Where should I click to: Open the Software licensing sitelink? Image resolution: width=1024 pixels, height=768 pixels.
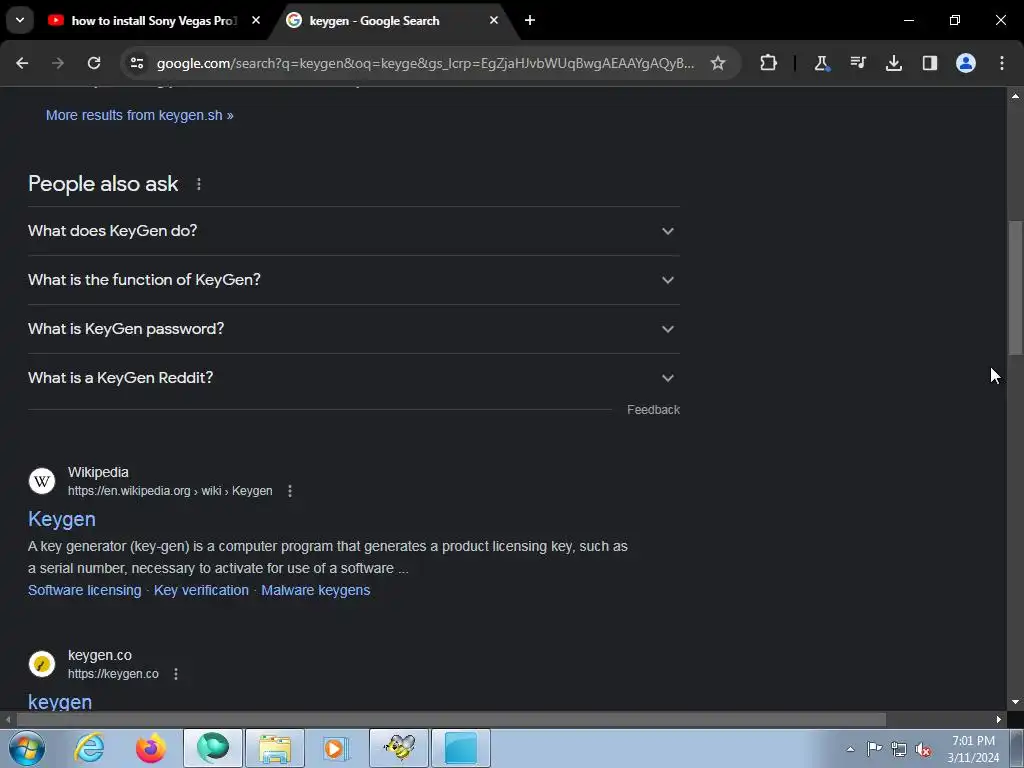(x=84, y=590)
